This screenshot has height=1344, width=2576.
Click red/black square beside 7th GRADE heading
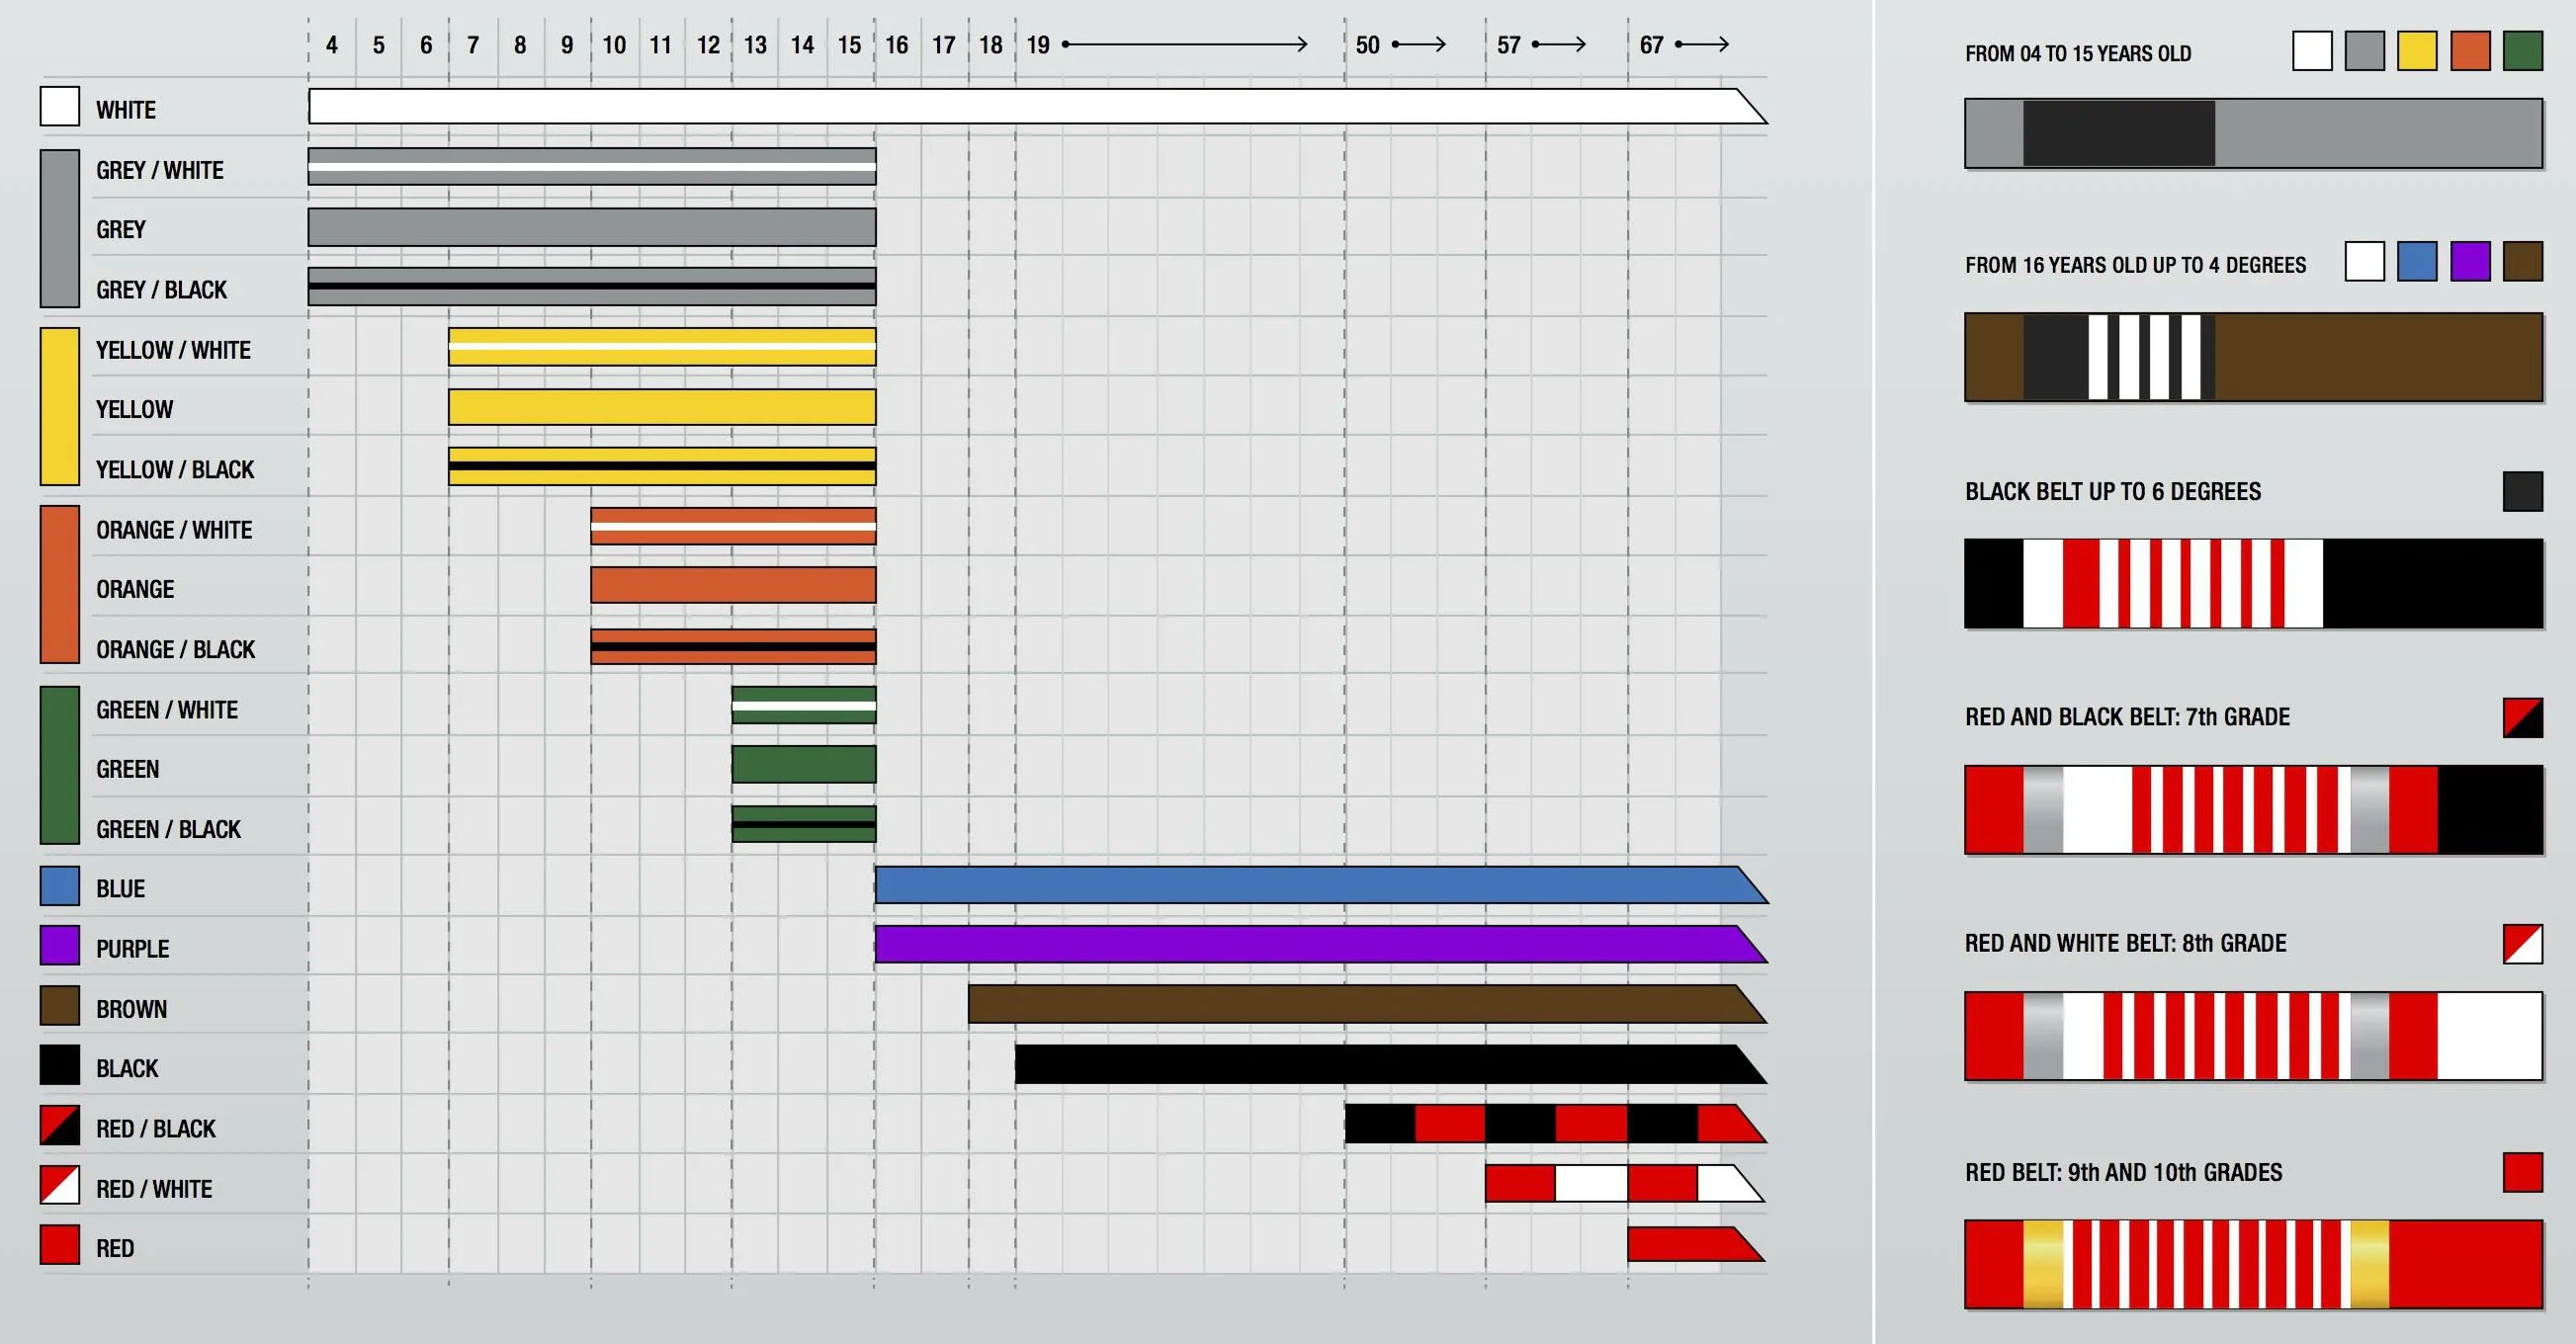(x=2523, y=718)
